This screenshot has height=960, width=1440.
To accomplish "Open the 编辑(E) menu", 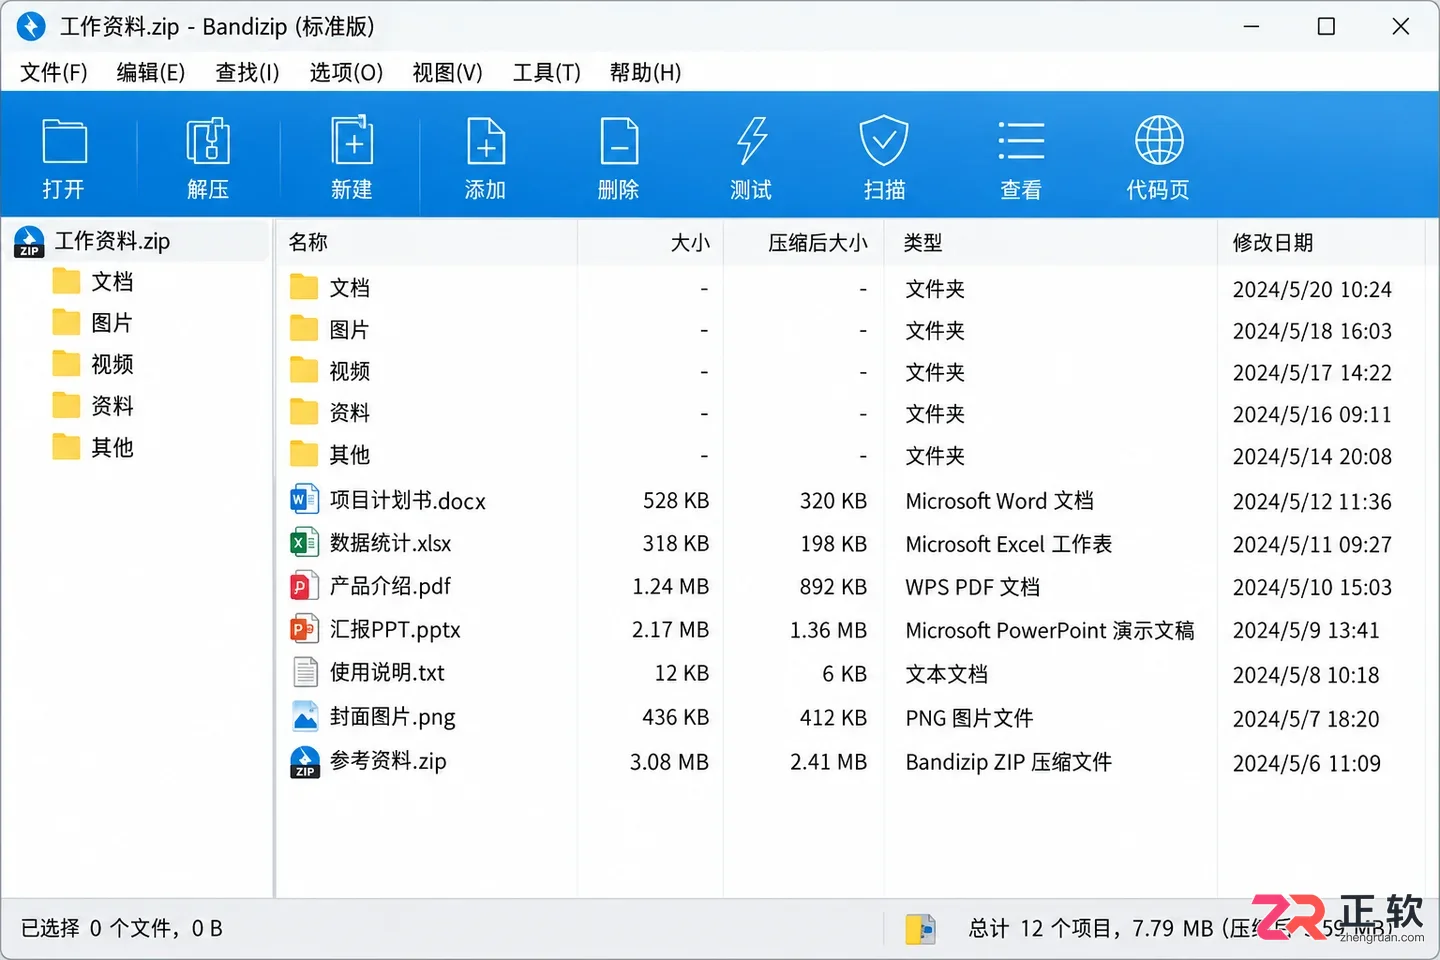I will 151,72.
